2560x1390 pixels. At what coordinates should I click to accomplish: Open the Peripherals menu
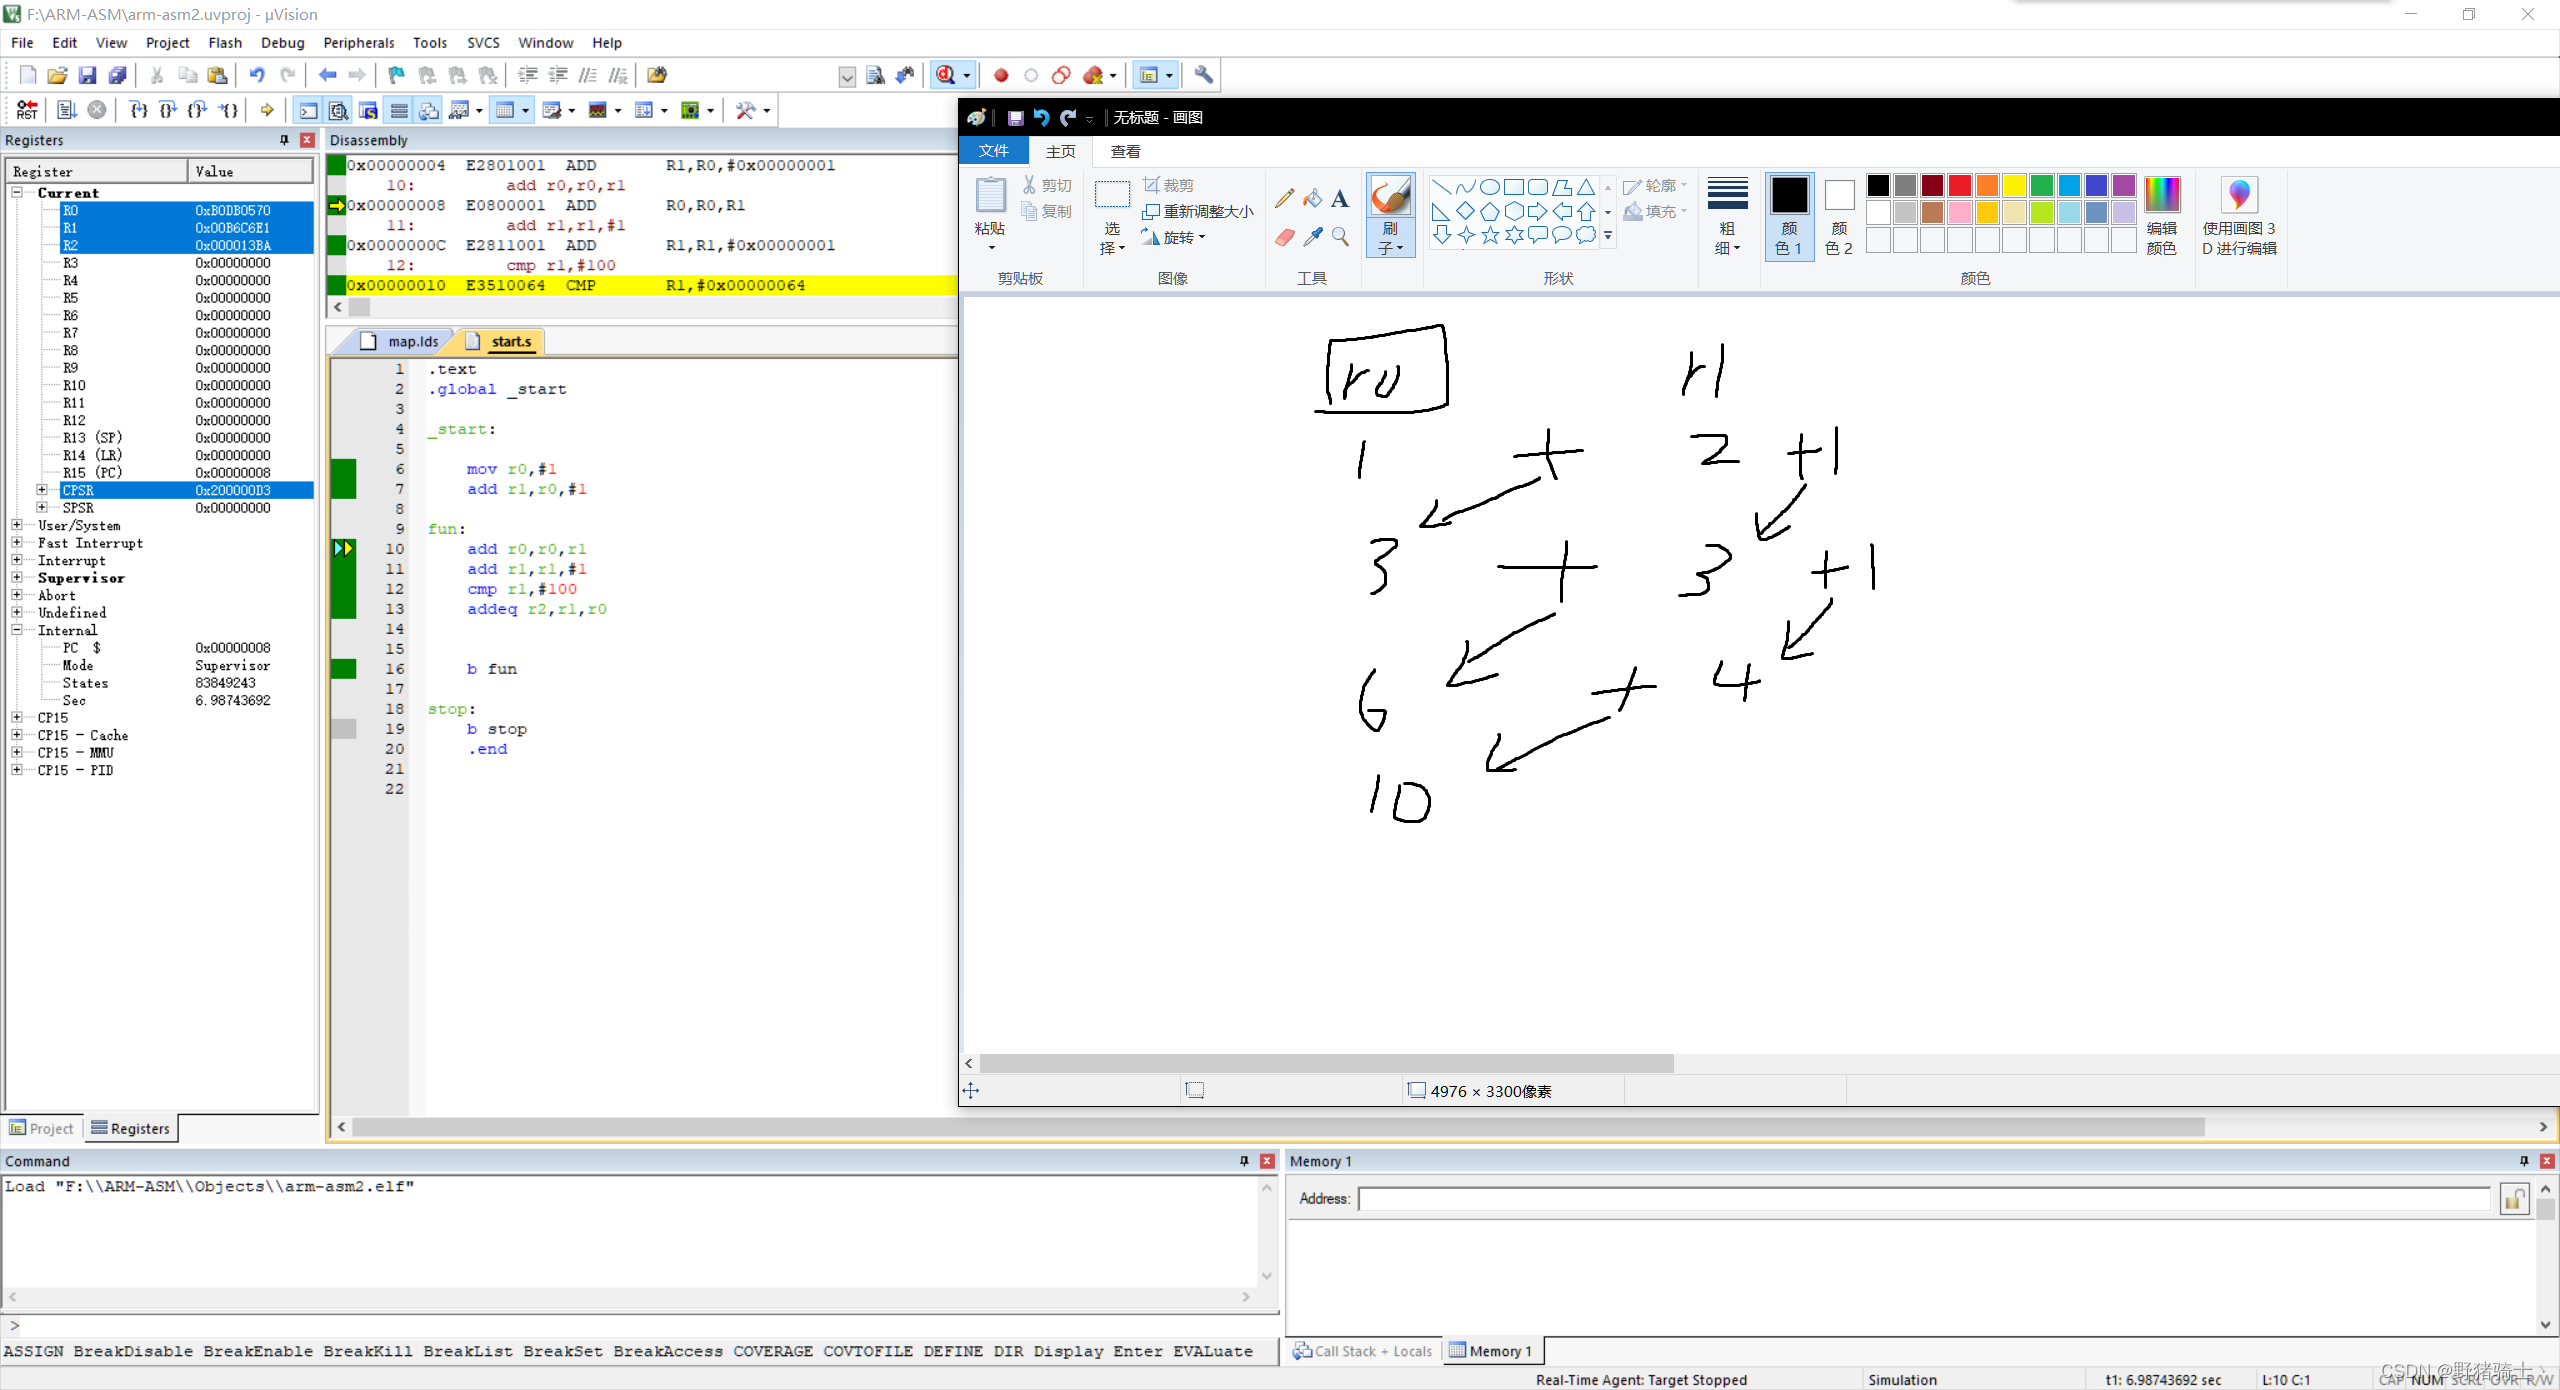click(x=358, y=43)
